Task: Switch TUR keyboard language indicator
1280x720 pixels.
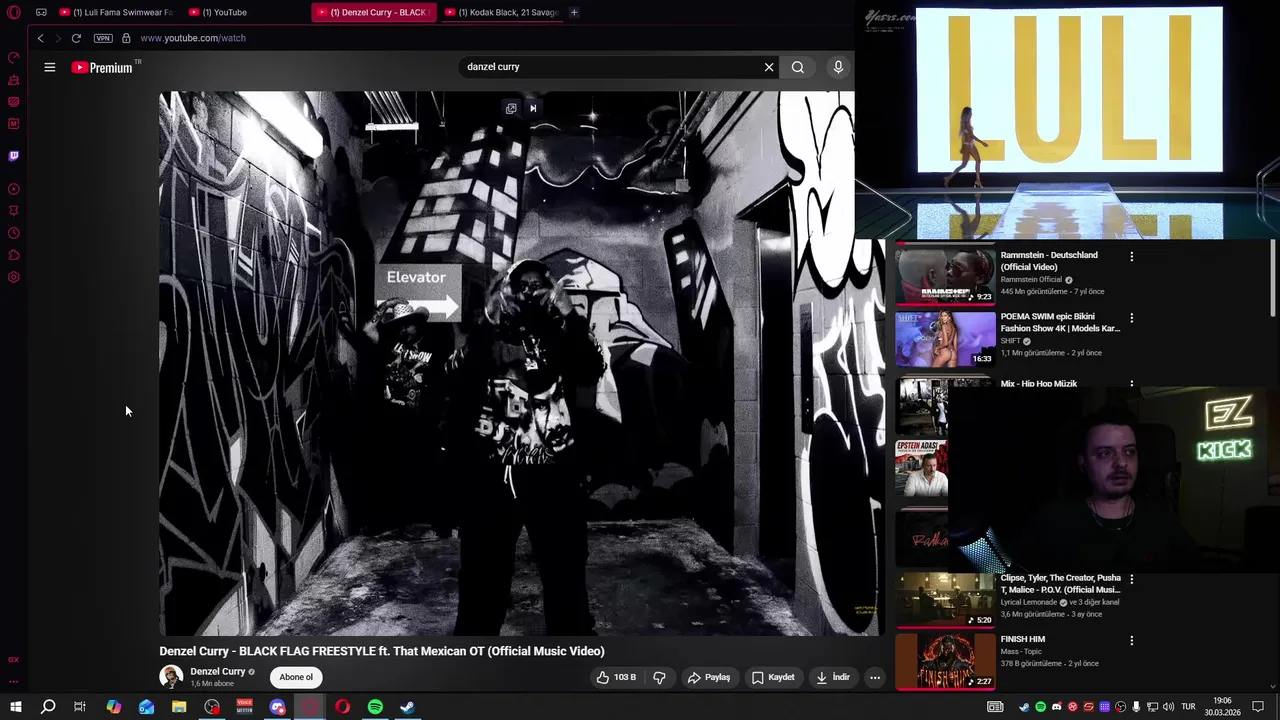Action: 1188,707
